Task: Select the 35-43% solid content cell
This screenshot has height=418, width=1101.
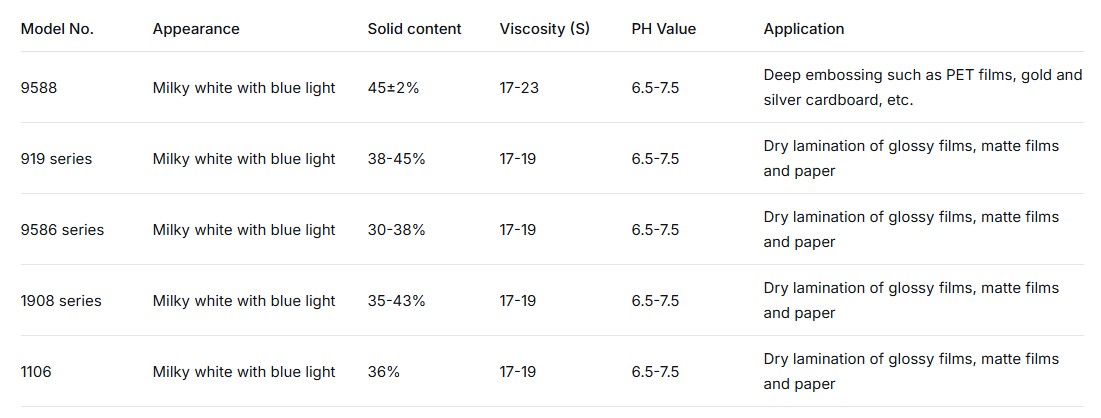Action: [396, 301]
